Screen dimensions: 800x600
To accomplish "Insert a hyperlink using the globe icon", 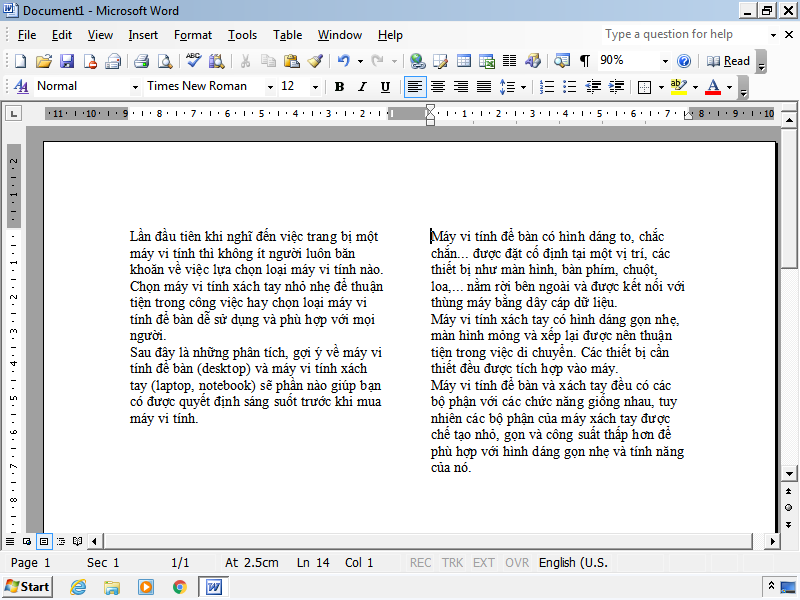I will tap(417, 61).
